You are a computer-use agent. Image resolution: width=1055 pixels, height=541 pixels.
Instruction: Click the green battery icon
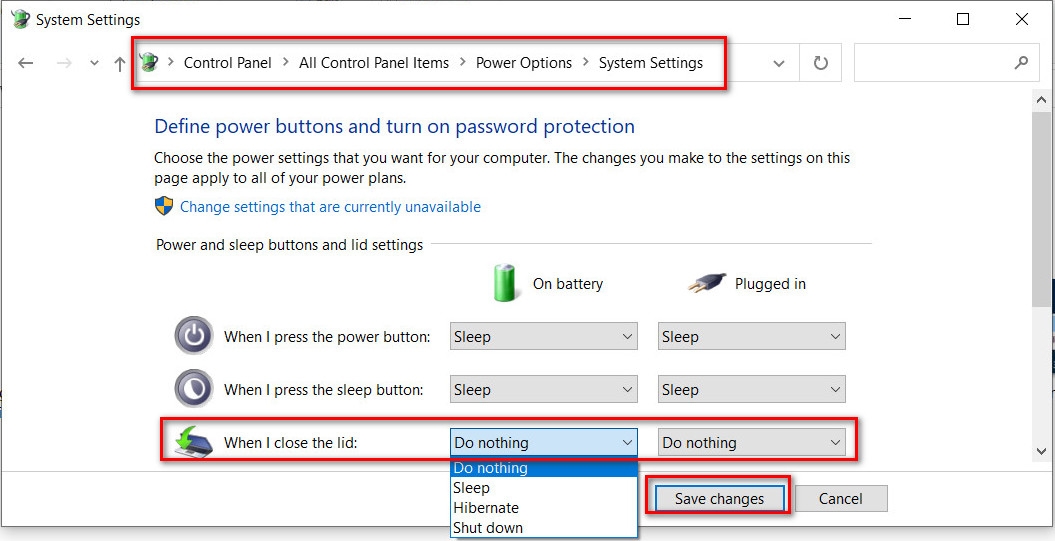coord(508,283)
